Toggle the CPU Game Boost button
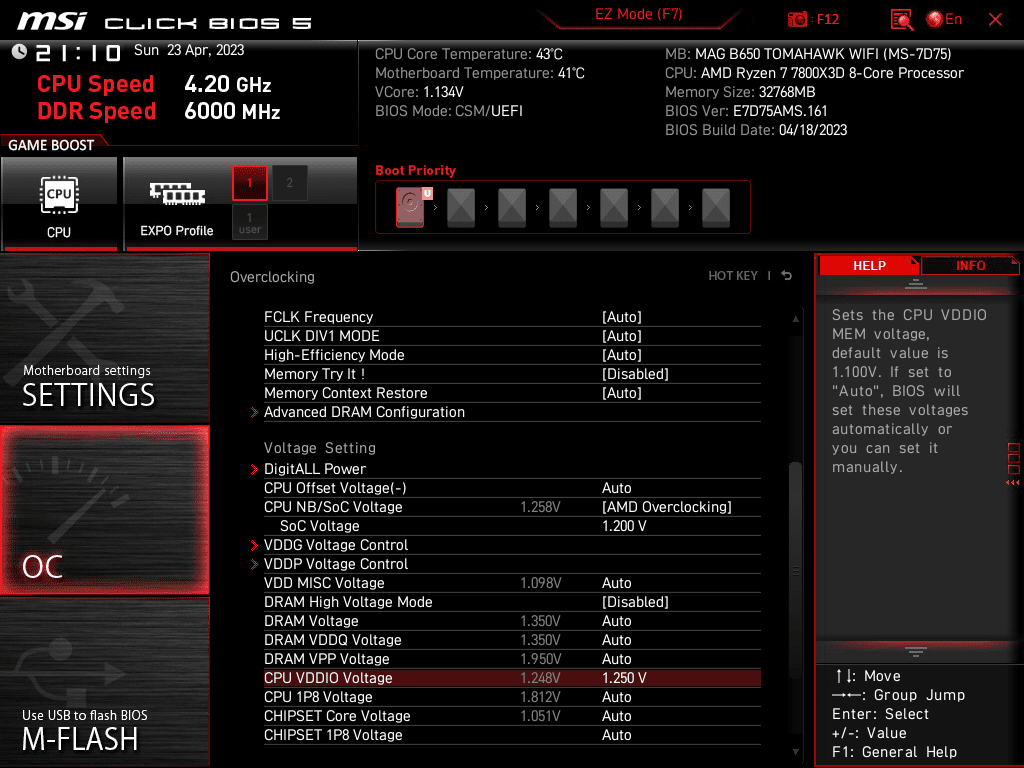The height and width of the screenshot is (768, 1024). 59,204
